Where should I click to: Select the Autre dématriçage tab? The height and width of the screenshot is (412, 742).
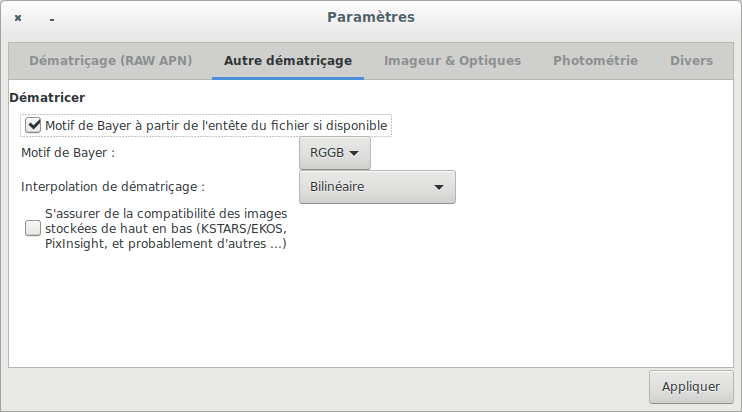[288, 61]
